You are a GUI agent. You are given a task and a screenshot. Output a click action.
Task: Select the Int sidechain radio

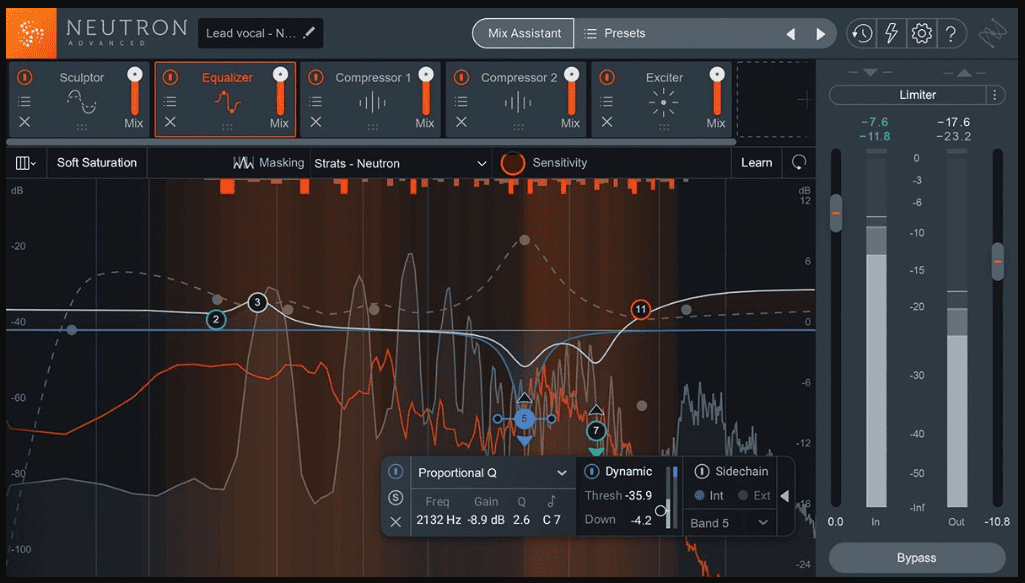click(699, 495)
